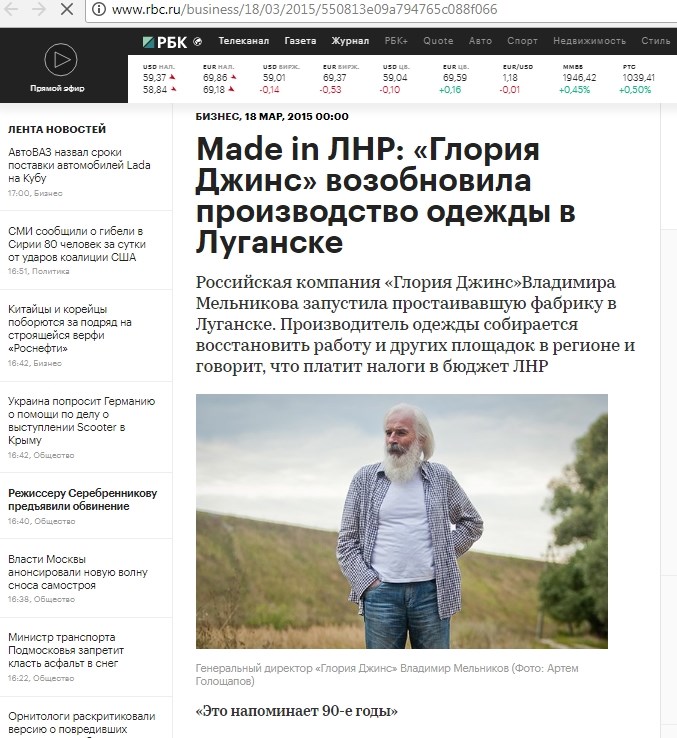Viewport: 677px width, 738px height.
Task: Click the browser forward arrow
Action: [x=39, y=8]
